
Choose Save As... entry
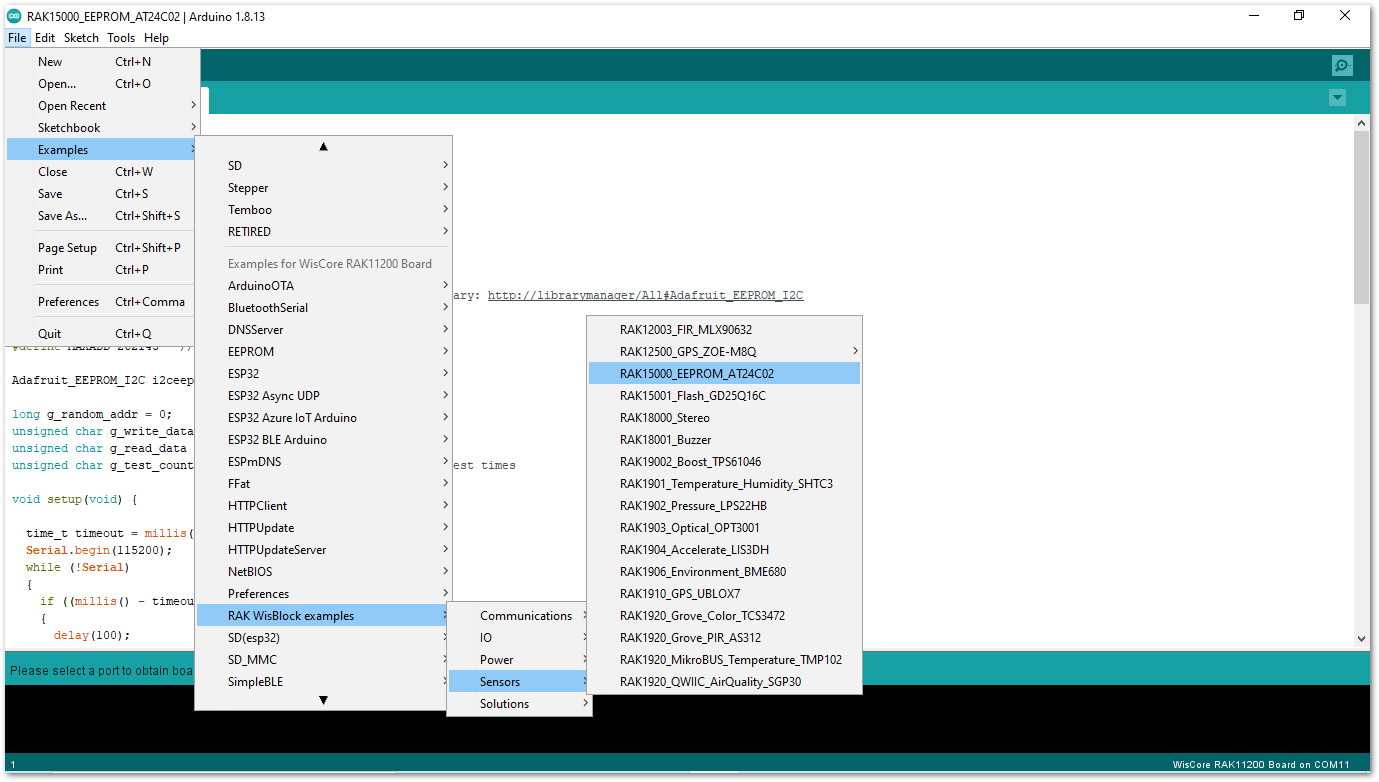tap(102, 216)
